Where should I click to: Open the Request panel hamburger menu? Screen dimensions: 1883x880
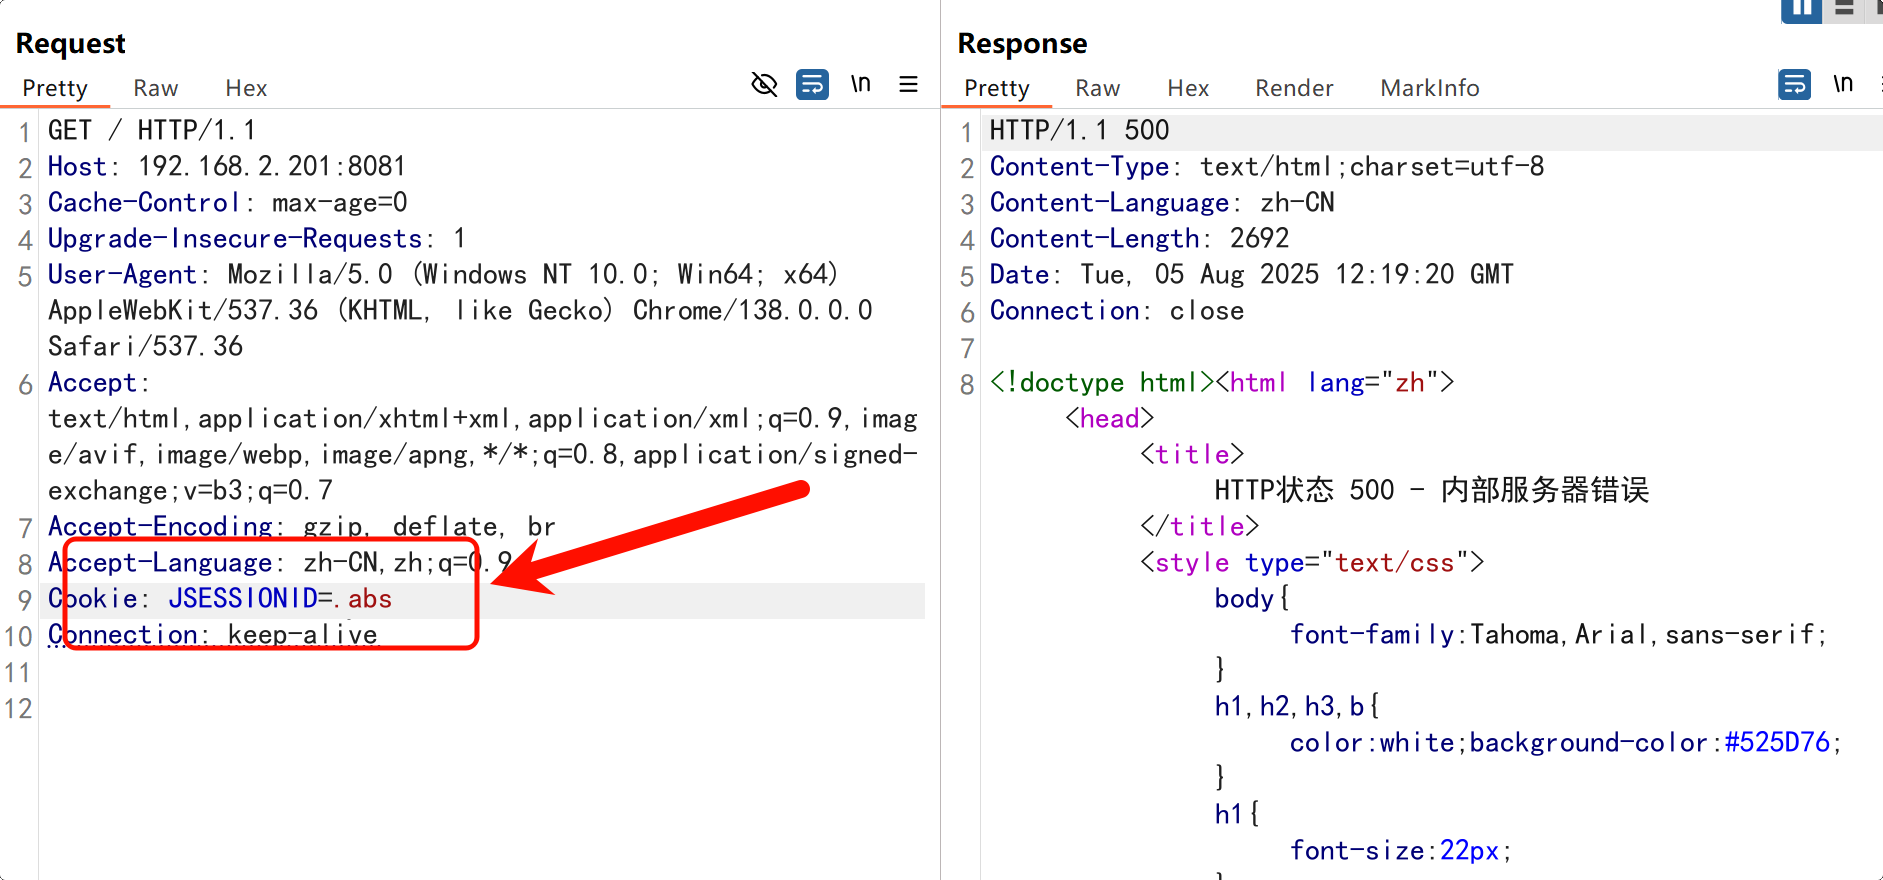tap(908, 85)
